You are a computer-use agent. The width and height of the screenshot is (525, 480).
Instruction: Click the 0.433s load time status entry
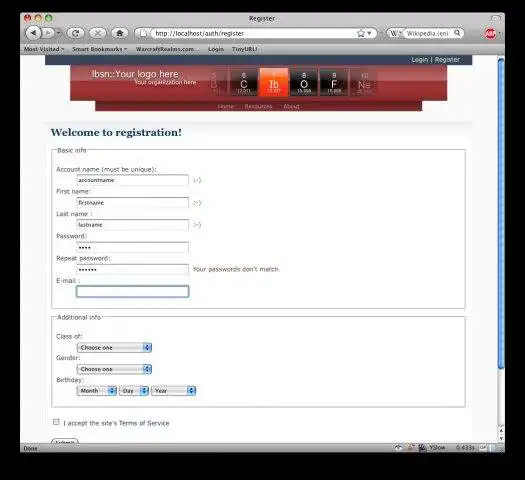(465, 448)
